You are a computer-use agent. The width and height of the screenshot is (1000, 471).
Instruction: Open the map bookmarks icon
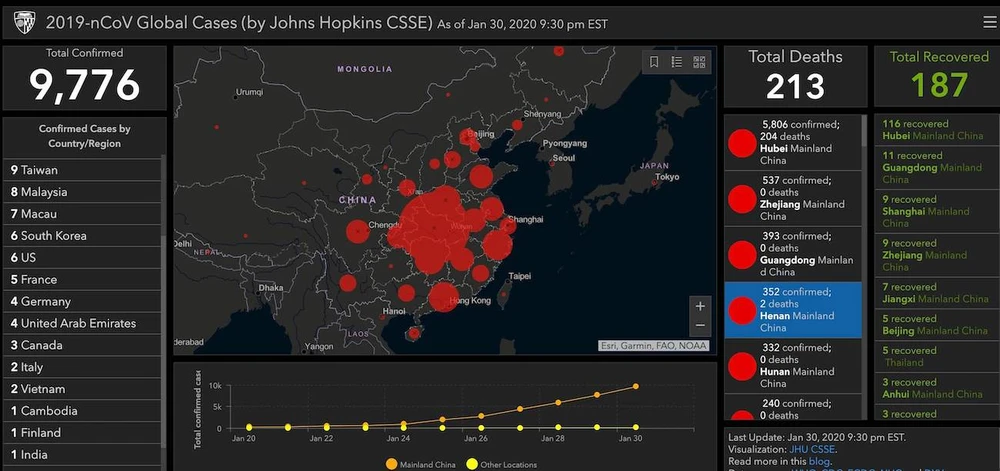[654, 62]
